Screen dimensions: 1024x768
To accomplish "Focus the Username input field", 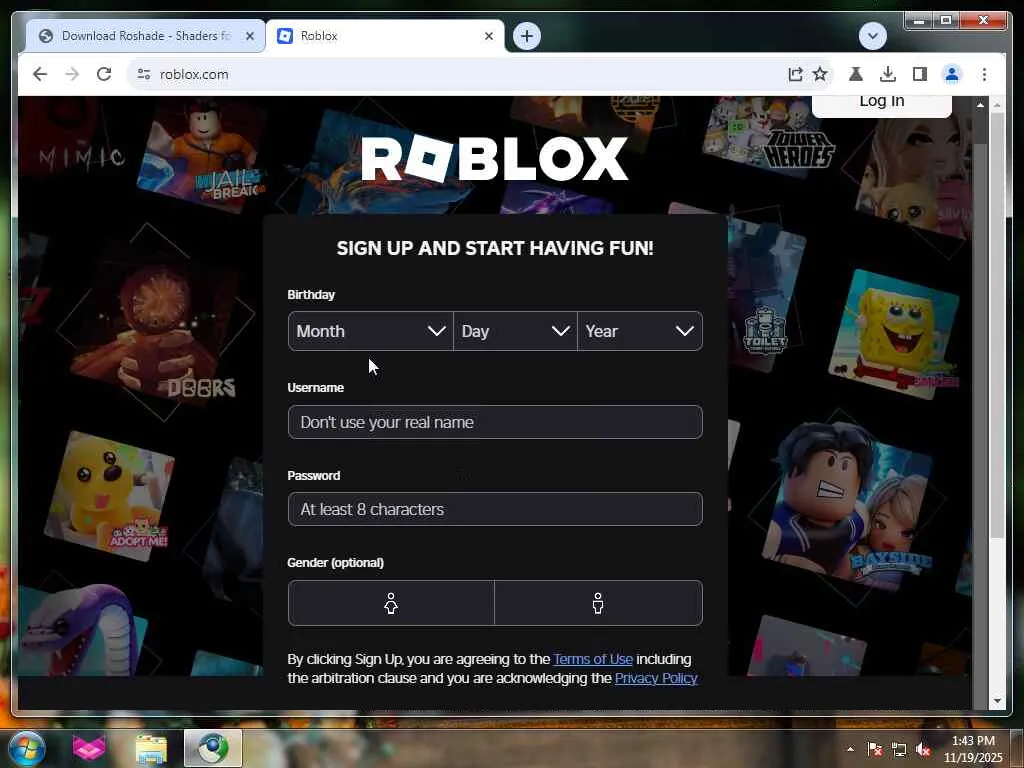I will (495, 422).
